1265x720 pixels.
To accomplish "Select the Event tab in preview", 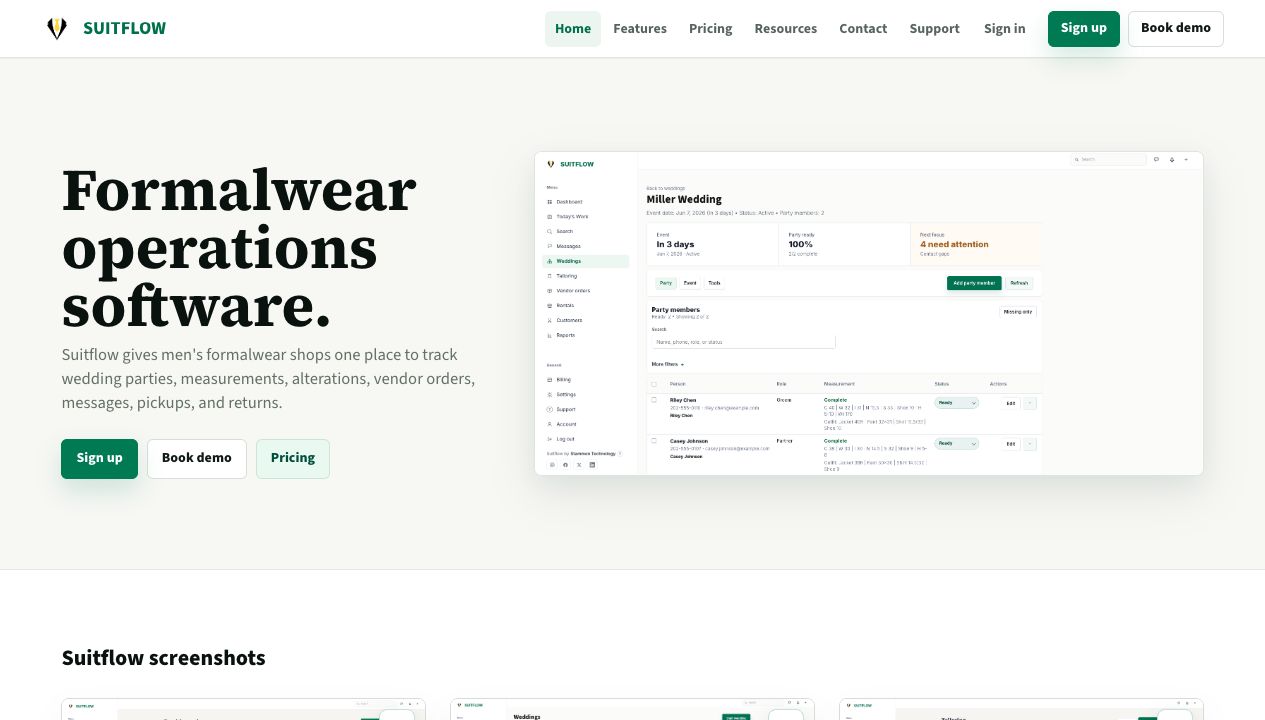I will (x=690, y=283).
